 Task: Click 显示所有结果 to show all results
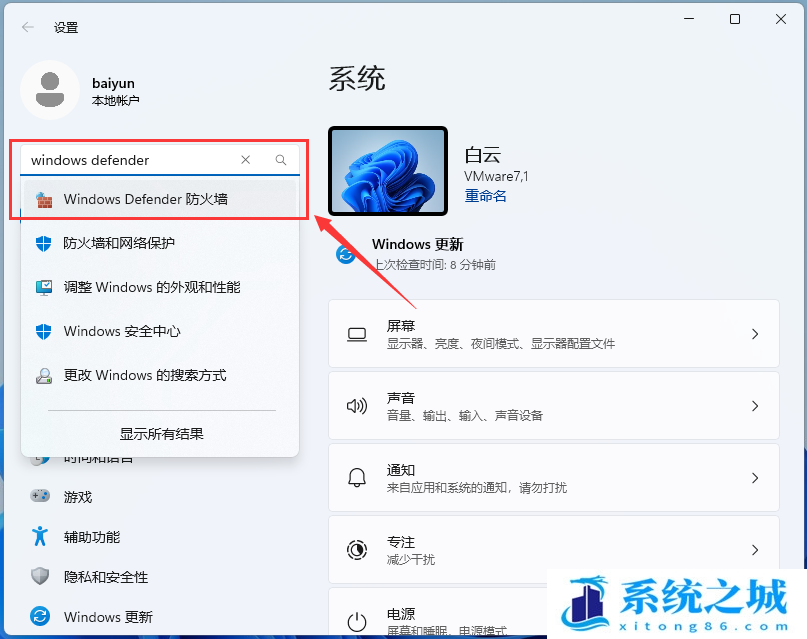(x=162, y=434)
